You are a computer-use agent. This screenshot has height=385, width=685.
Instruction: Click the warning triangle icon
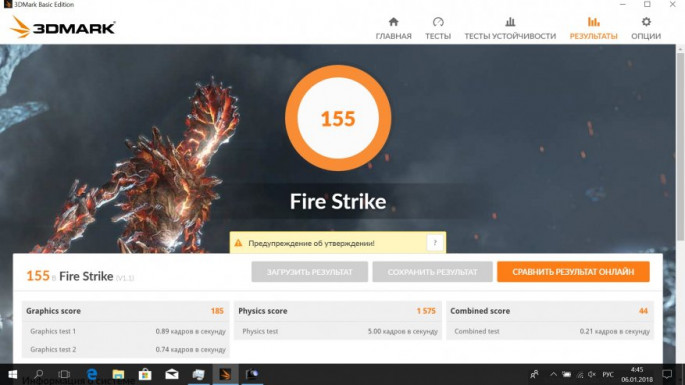pos(238,243)
